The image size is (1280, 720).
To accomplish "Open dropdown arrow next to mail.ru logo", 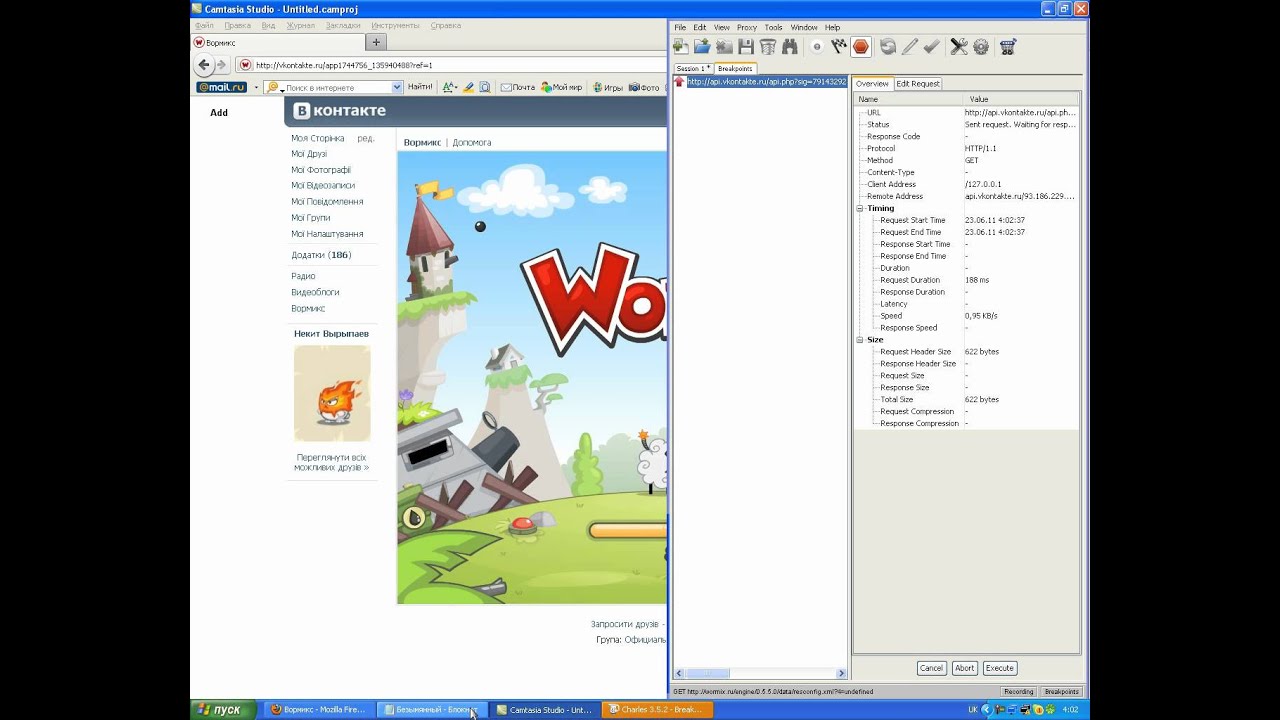I will tap(256, 87).
